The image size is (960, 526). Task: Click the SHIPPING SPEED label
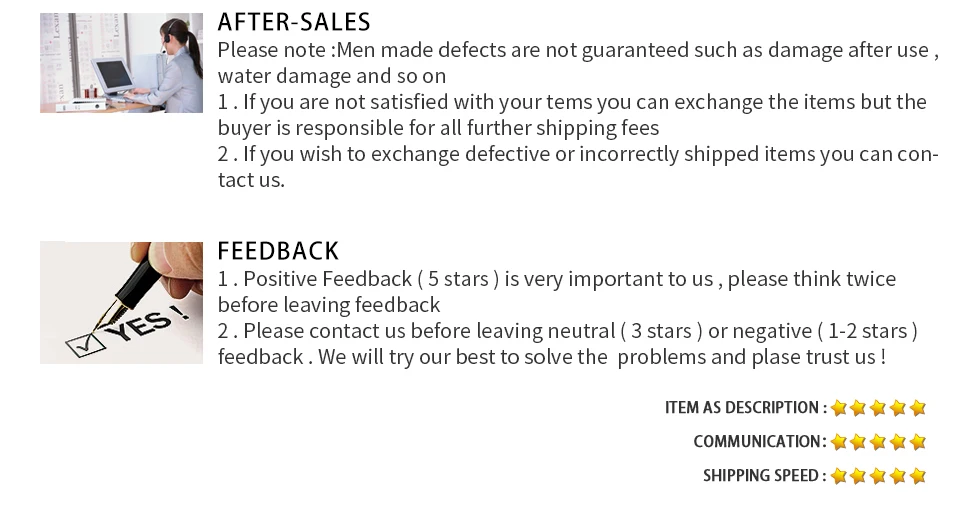pyautogui.click(x=765, y=476)
